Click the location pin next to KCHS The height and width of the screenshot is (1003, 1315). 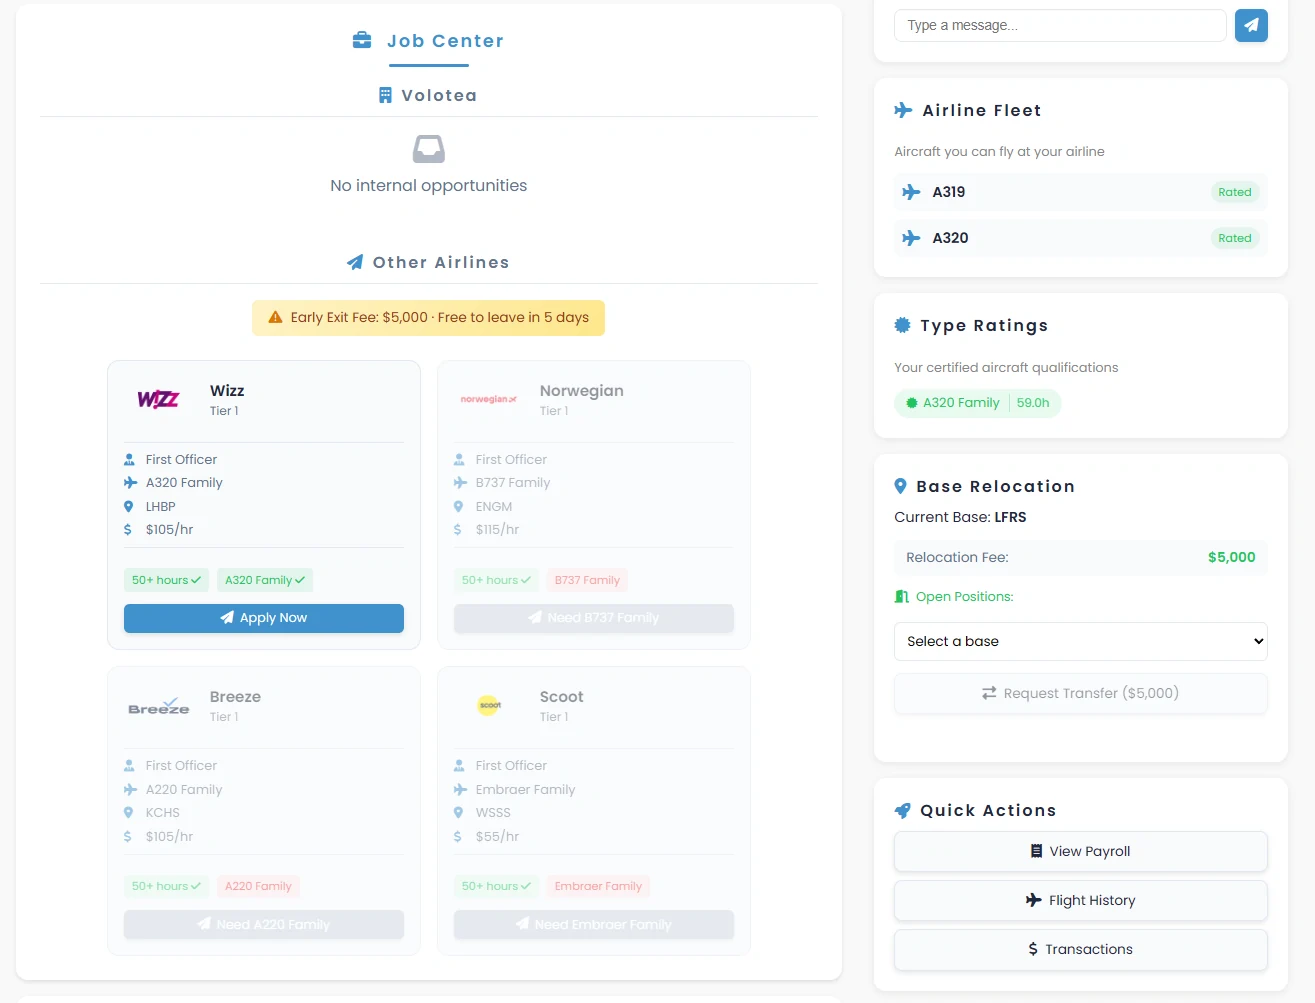pyautogui.click(x=128, y=813)
